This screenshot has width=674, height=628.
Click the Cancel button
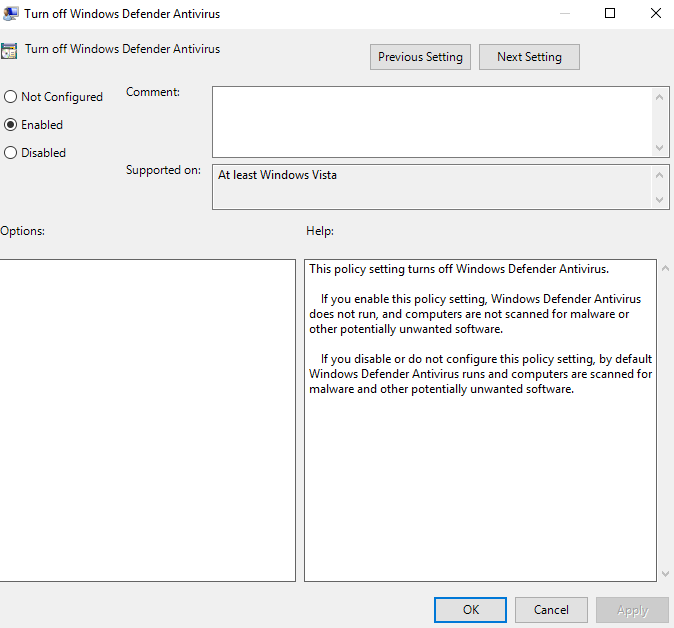pos(551,610)
